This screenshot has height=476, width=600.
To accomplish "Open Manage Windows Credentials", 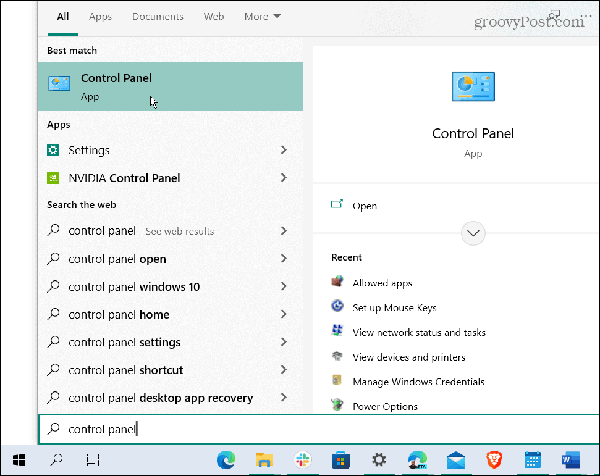I will click(419, 381).
